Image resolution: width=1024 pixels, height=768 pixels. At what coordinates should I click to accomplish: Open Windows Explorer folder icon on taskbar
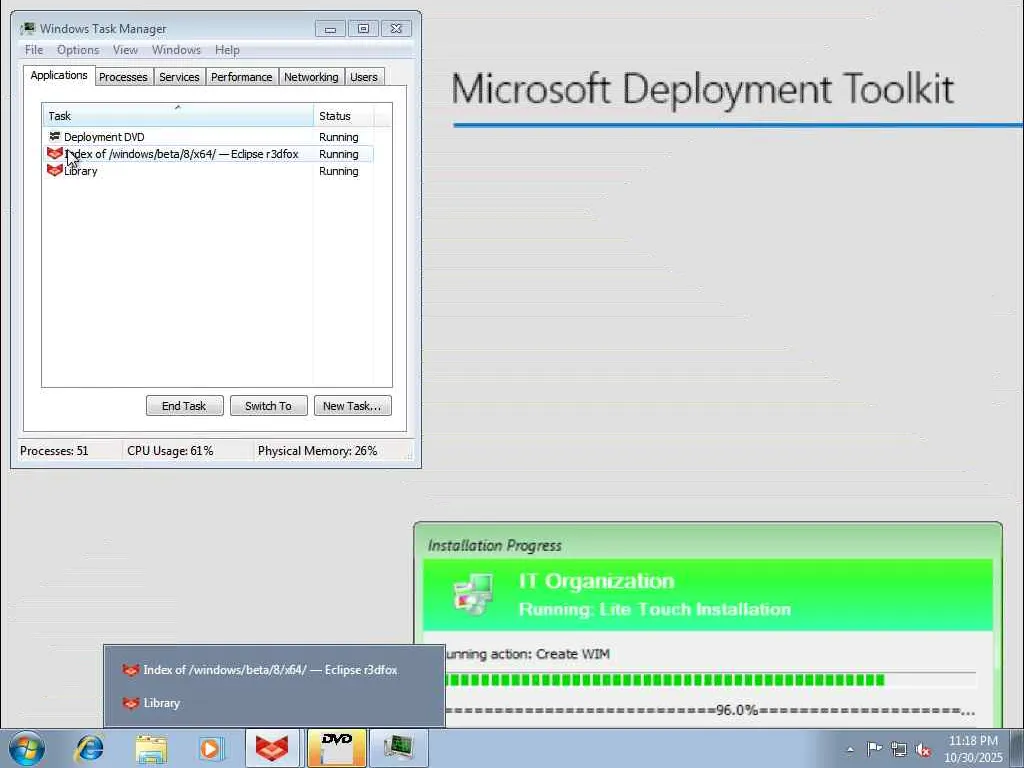152,748
